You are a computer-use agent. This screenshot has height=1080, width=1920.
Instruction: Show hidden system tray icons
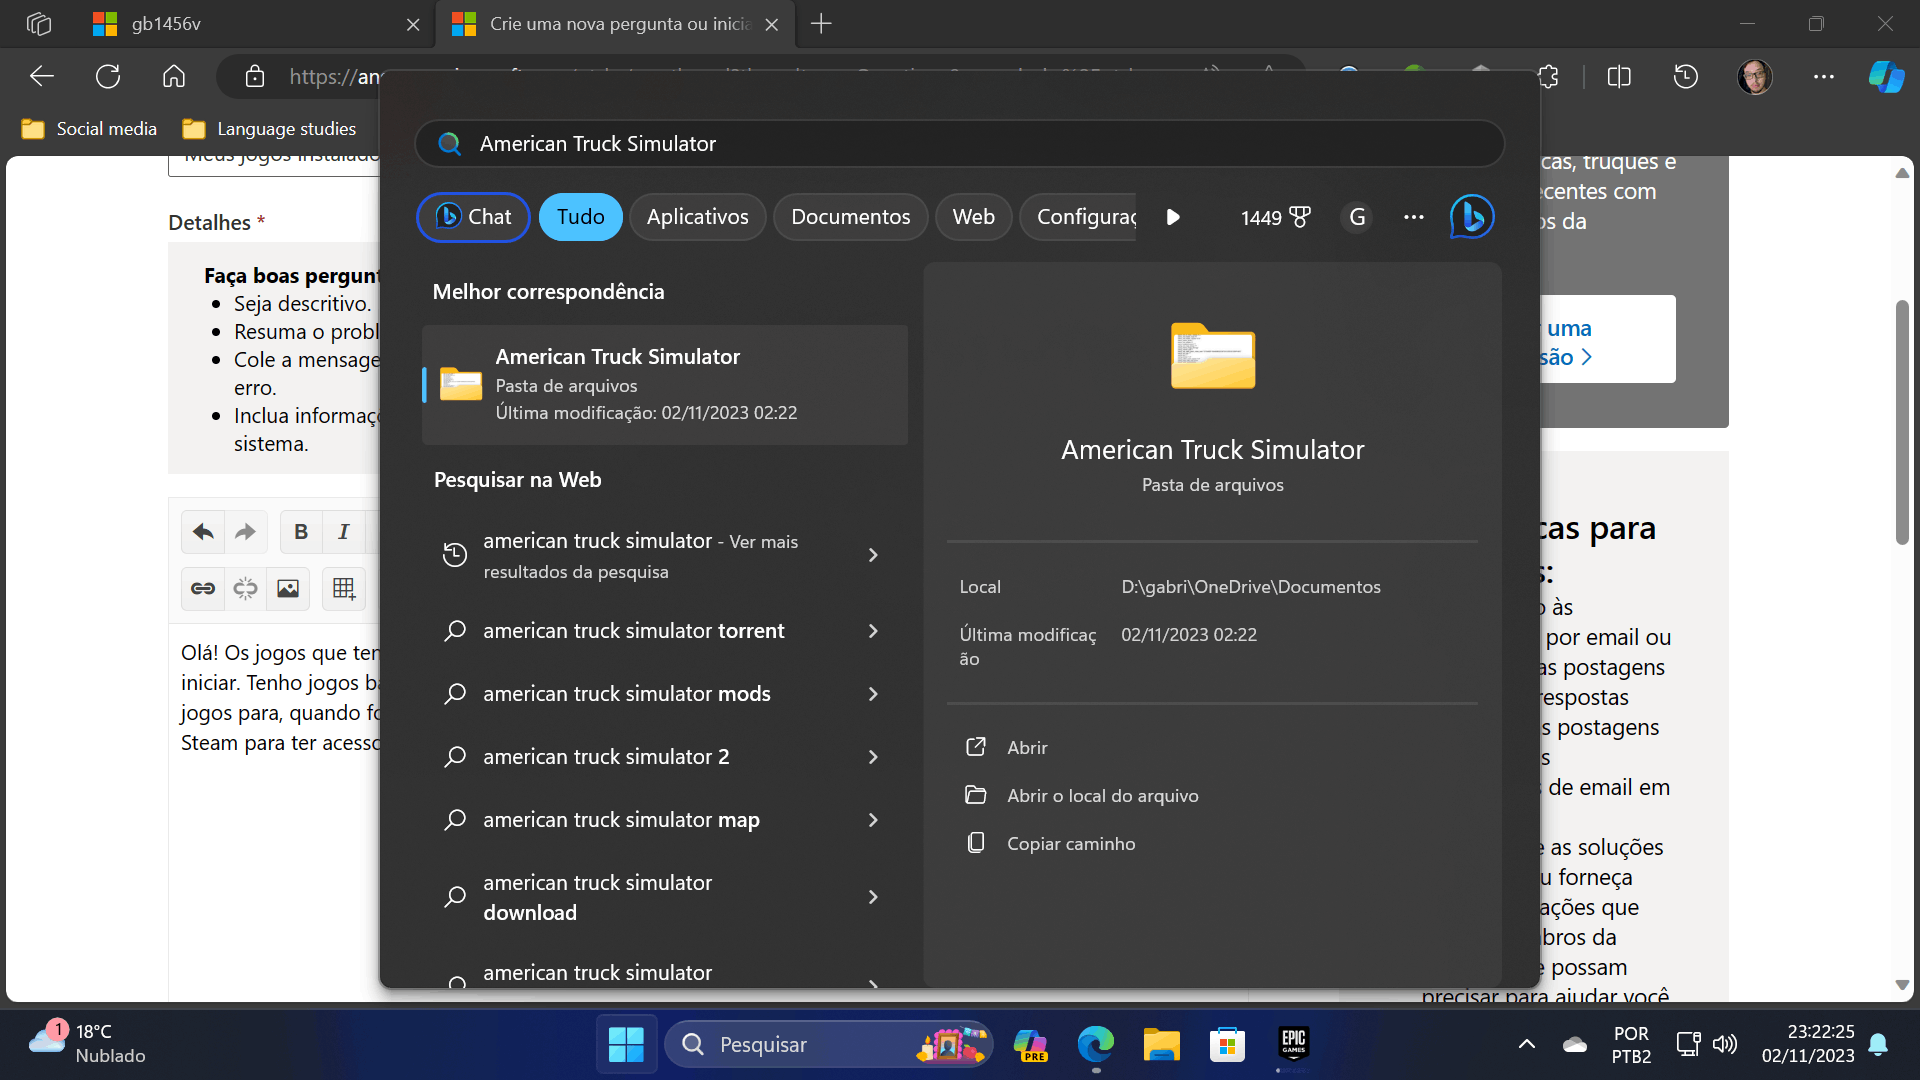[x=1526, y=1044]
